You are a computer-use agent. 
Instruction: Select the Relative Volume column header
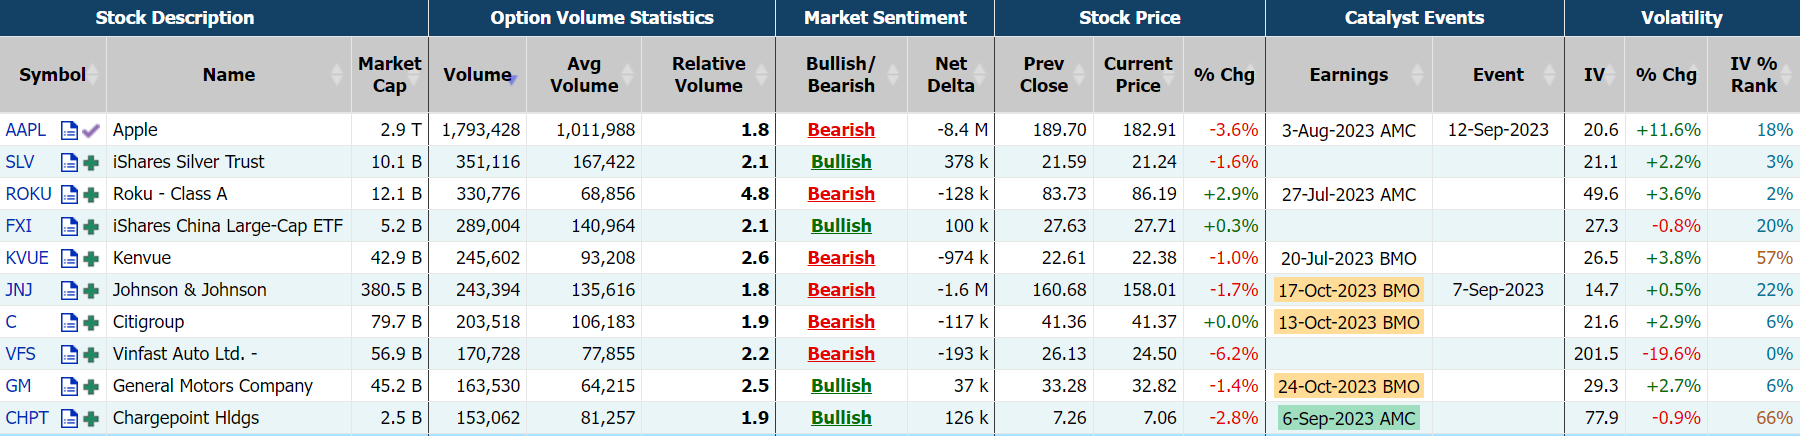[x=708, y=74]
